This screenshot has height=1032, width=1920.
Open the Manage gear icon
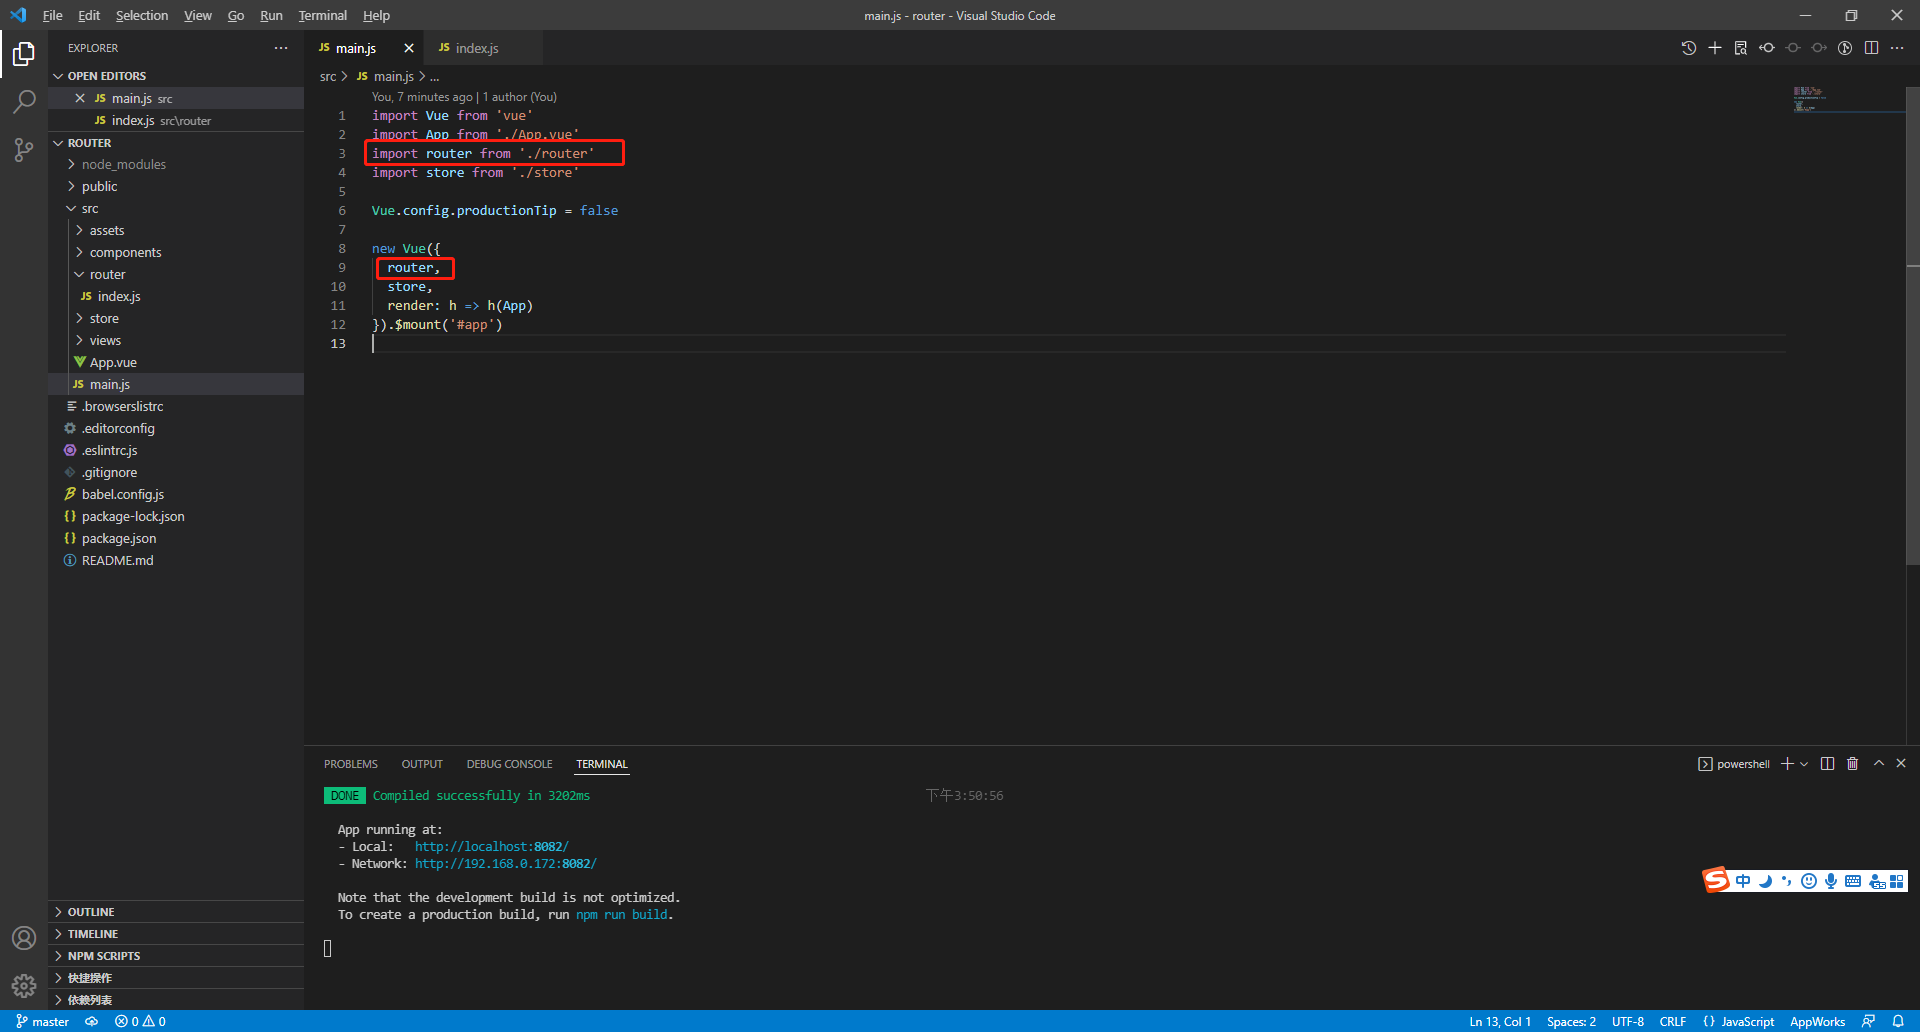[x=24, y=986]
